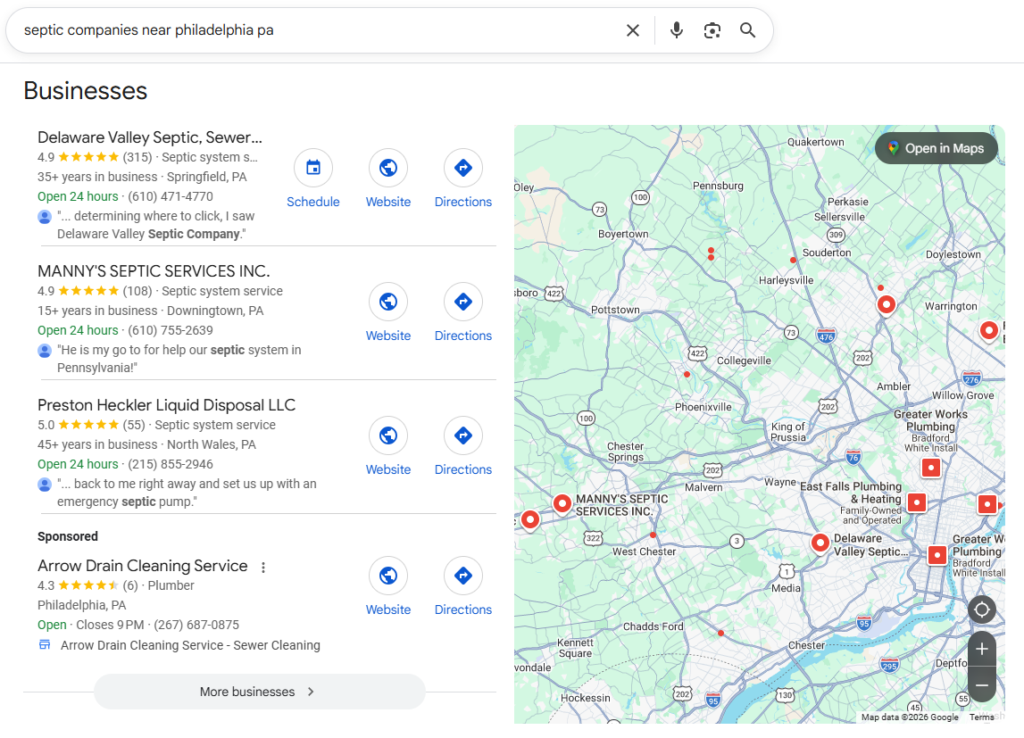
Task: Click inside the search input field
Action: (x=300, y=30)
